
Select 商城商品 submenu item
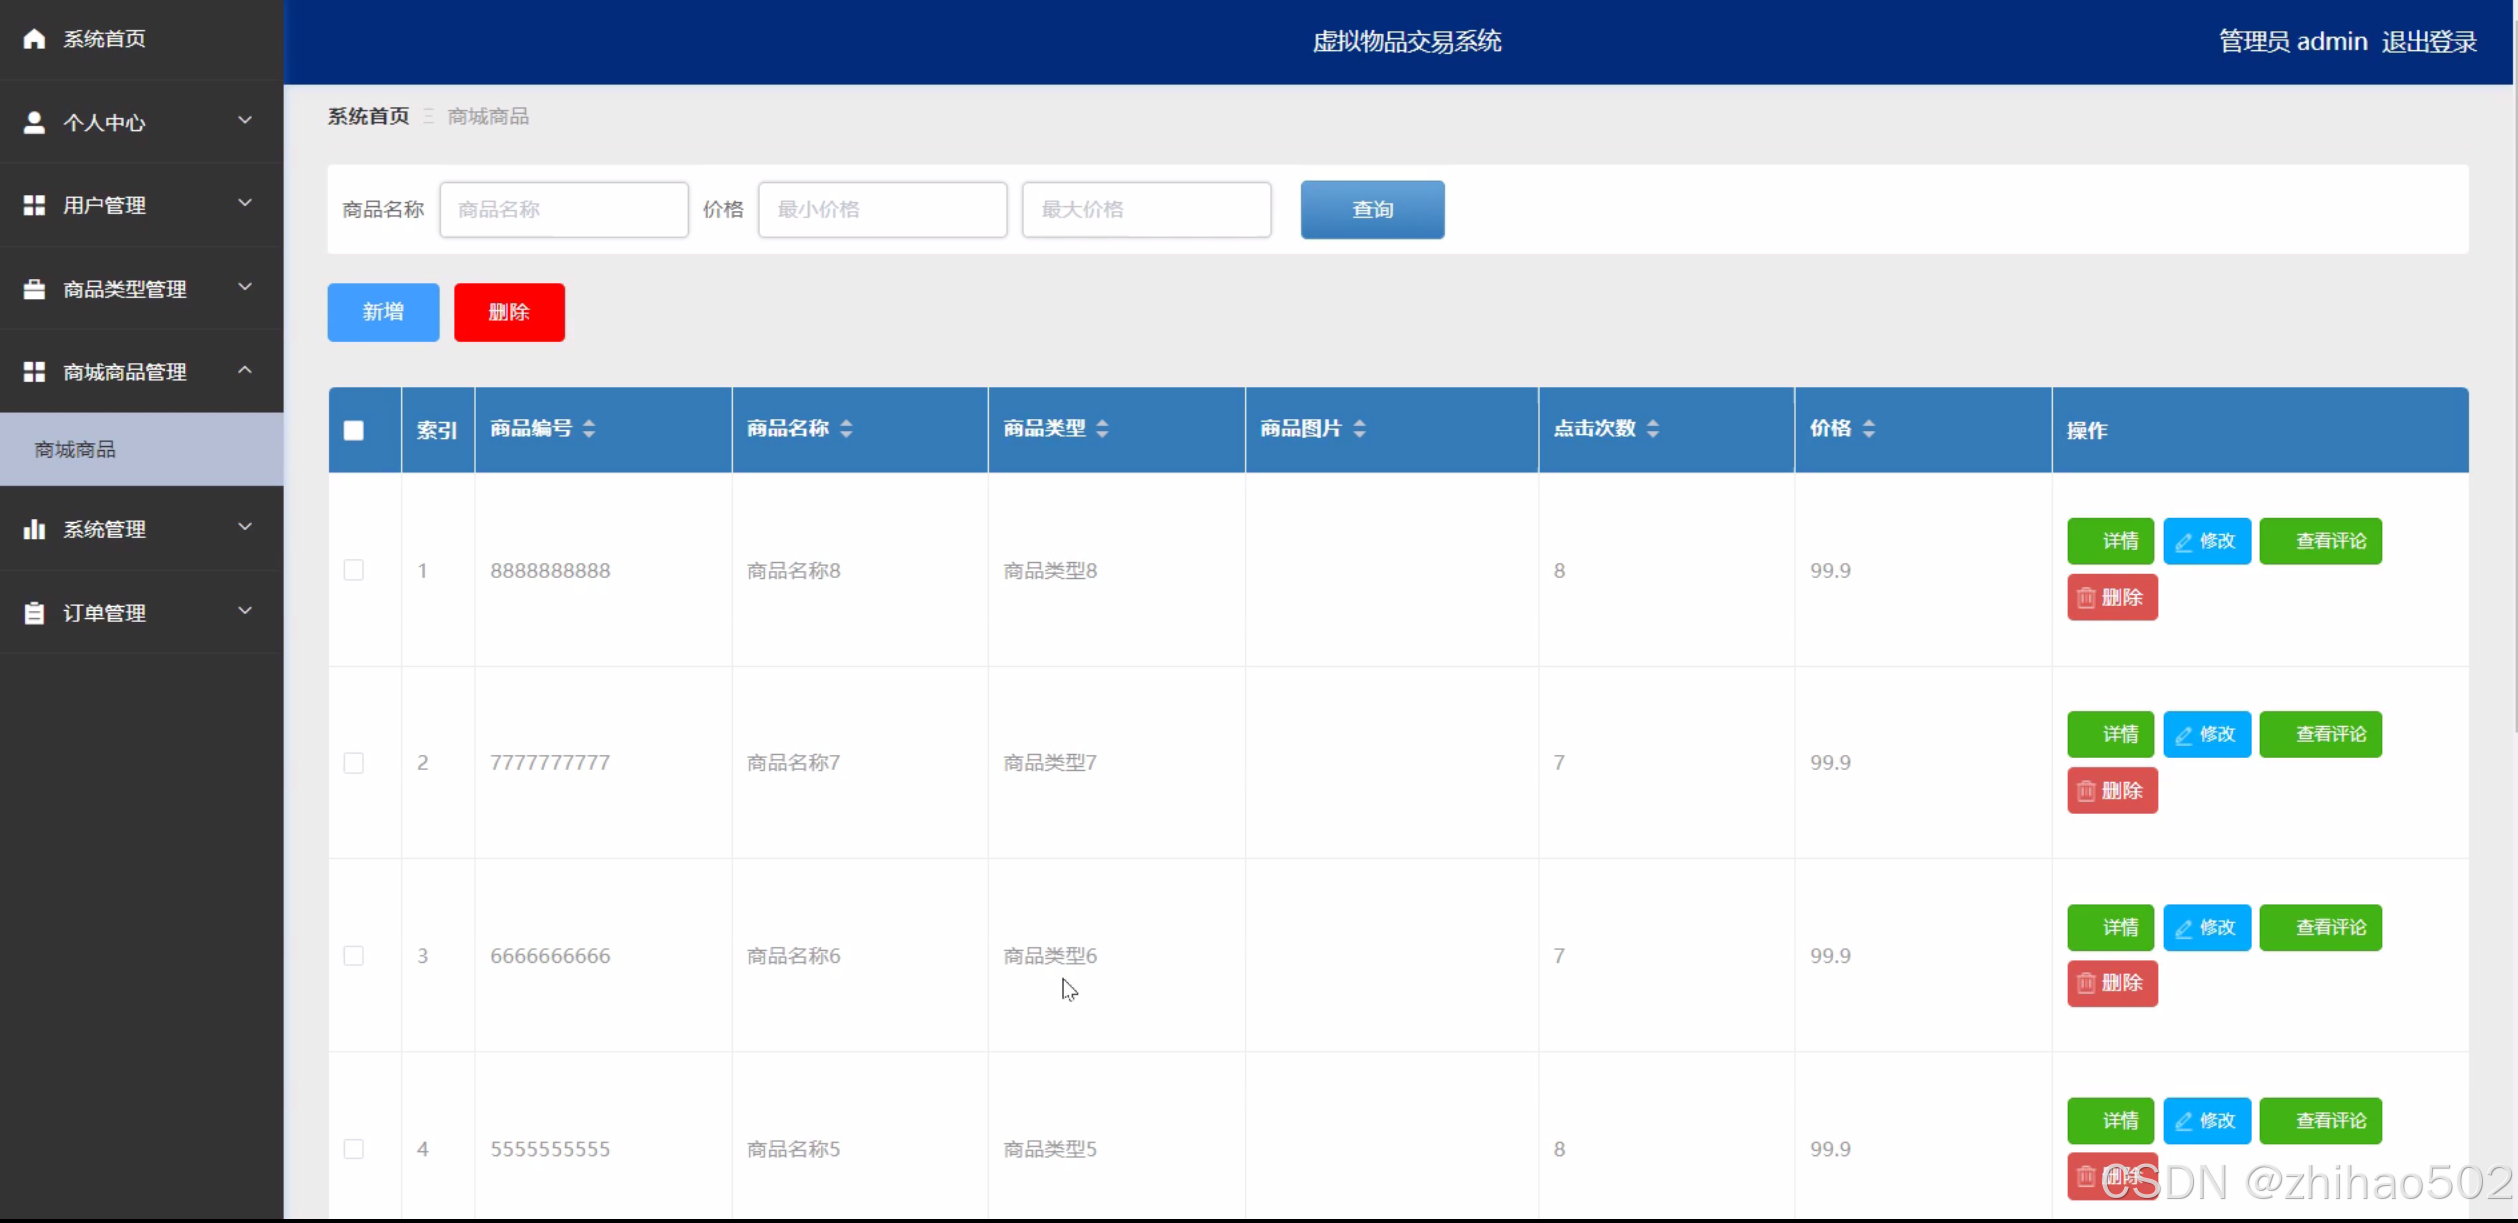point(142,450)
